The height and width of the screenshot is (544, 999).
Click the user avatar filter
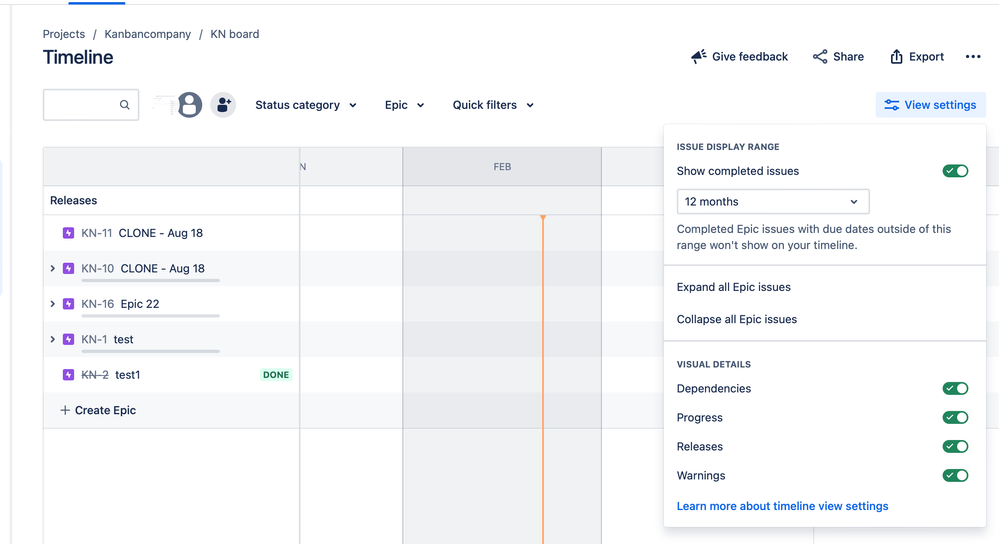pos(190,104)
